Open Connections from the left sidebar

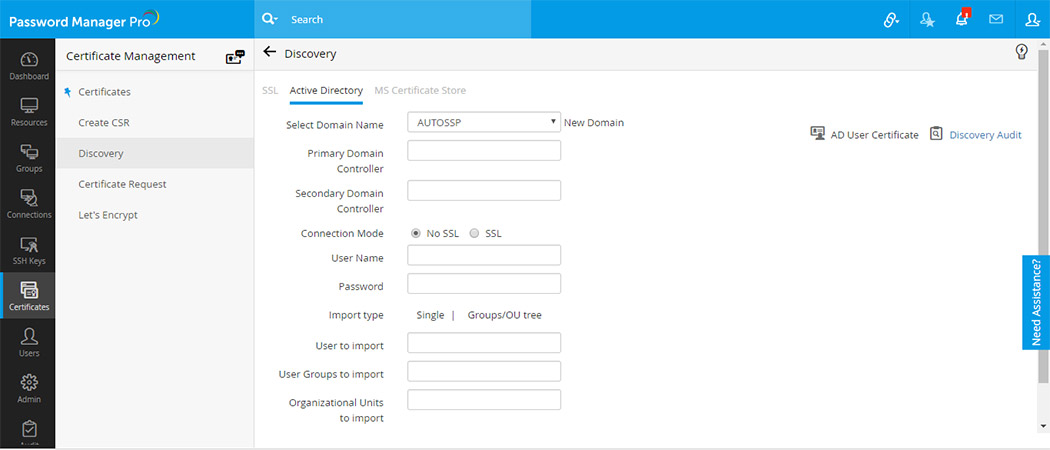pos(28,204)
